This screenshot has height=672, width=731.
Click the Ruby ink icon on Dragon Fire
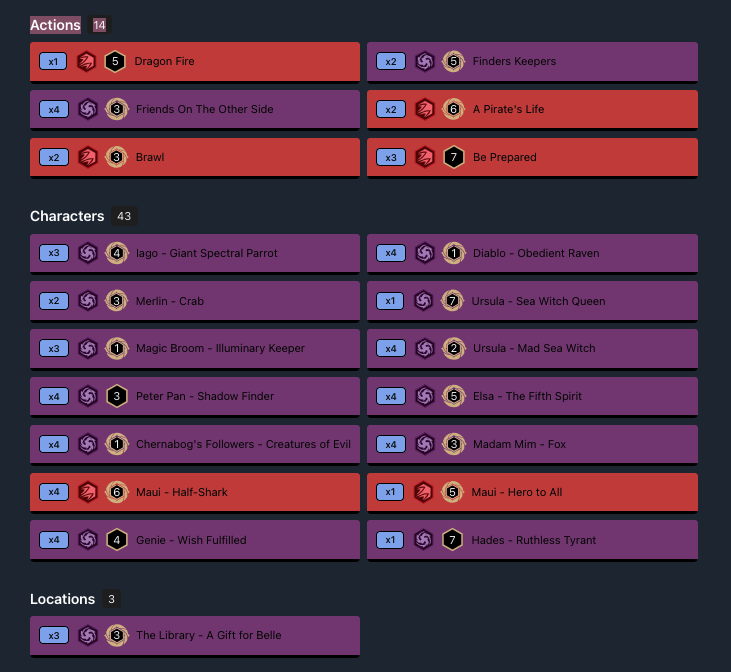coord(87,61)
